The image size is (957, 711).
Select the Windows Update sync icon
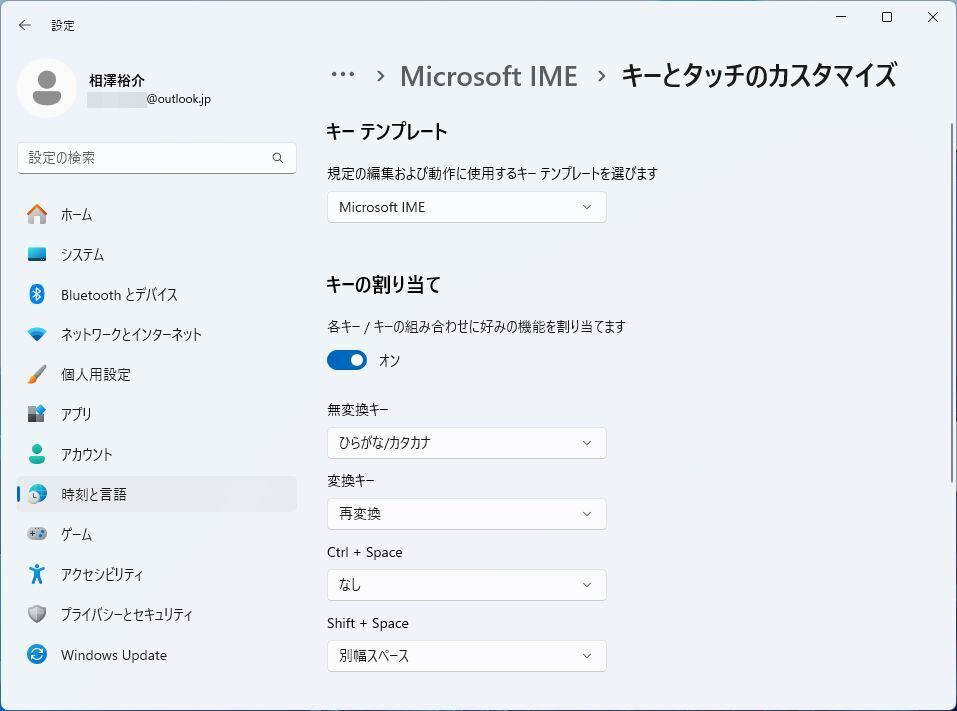click(x=37, y=654)
